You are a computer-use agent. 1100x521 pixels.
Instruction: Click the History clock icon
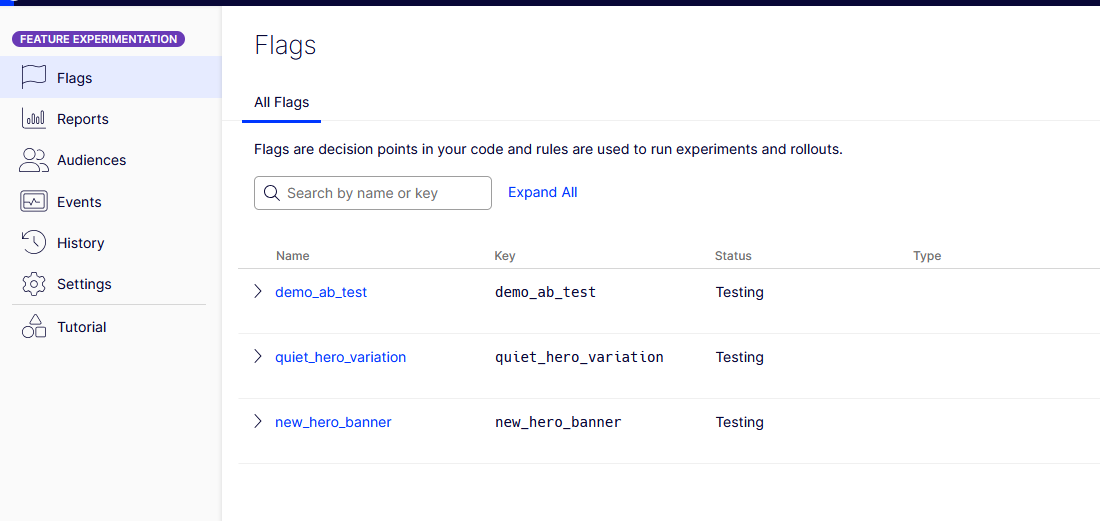click(34, 243)
